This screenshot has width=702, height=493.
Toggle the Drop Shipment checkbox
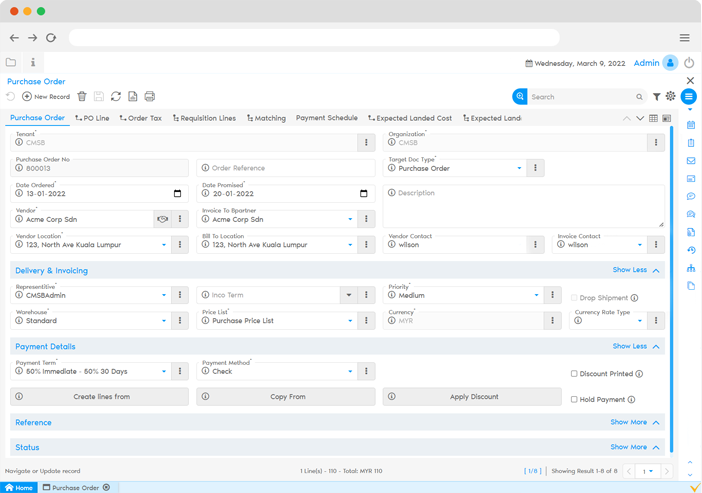[574, 298]
